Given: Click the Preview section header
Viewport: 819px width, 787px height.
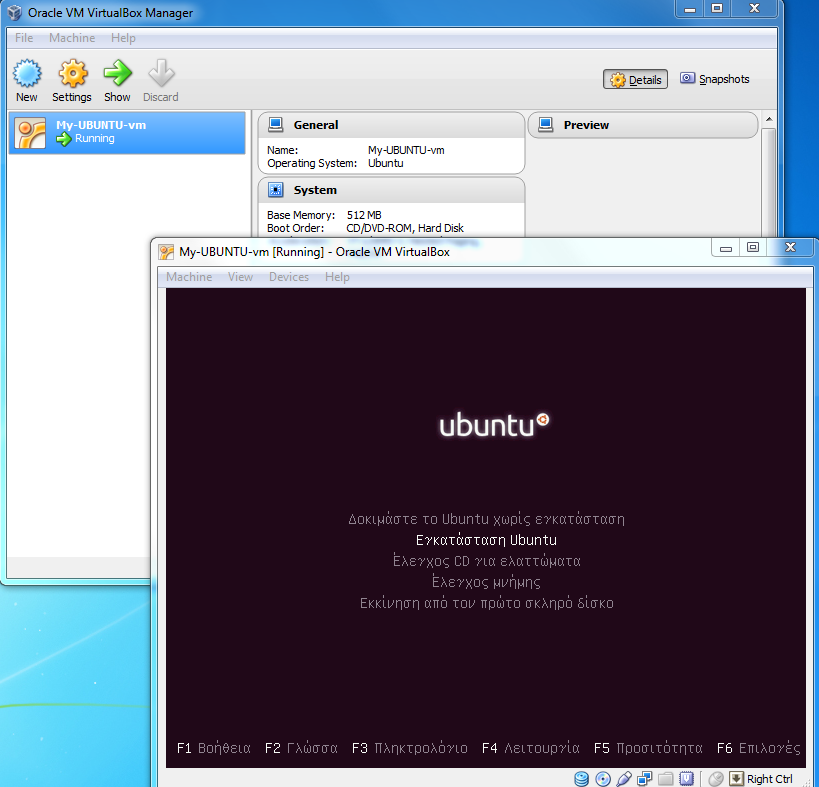Looking at the screenshot, I should (x=643, y=125).
